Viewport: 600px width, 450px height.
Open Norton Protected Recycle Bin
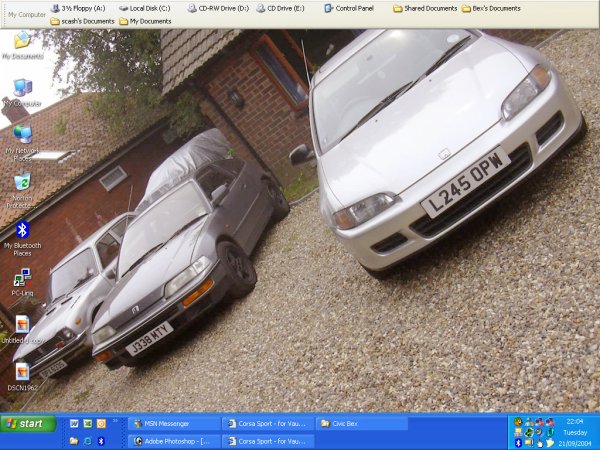[x=22, y=183]
